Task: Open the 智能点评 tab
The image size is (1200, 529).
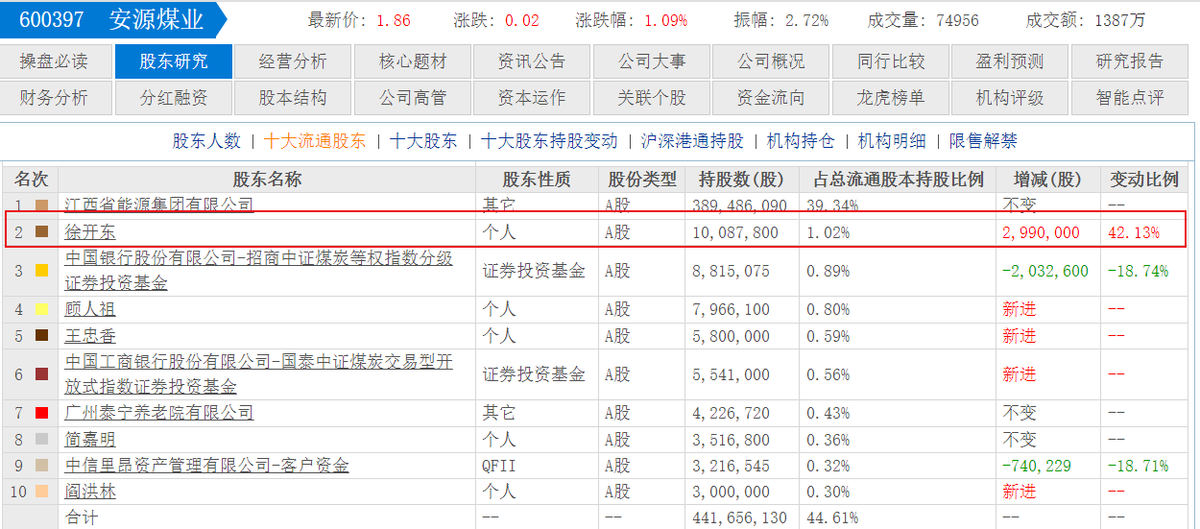Action: point(1130,98)
